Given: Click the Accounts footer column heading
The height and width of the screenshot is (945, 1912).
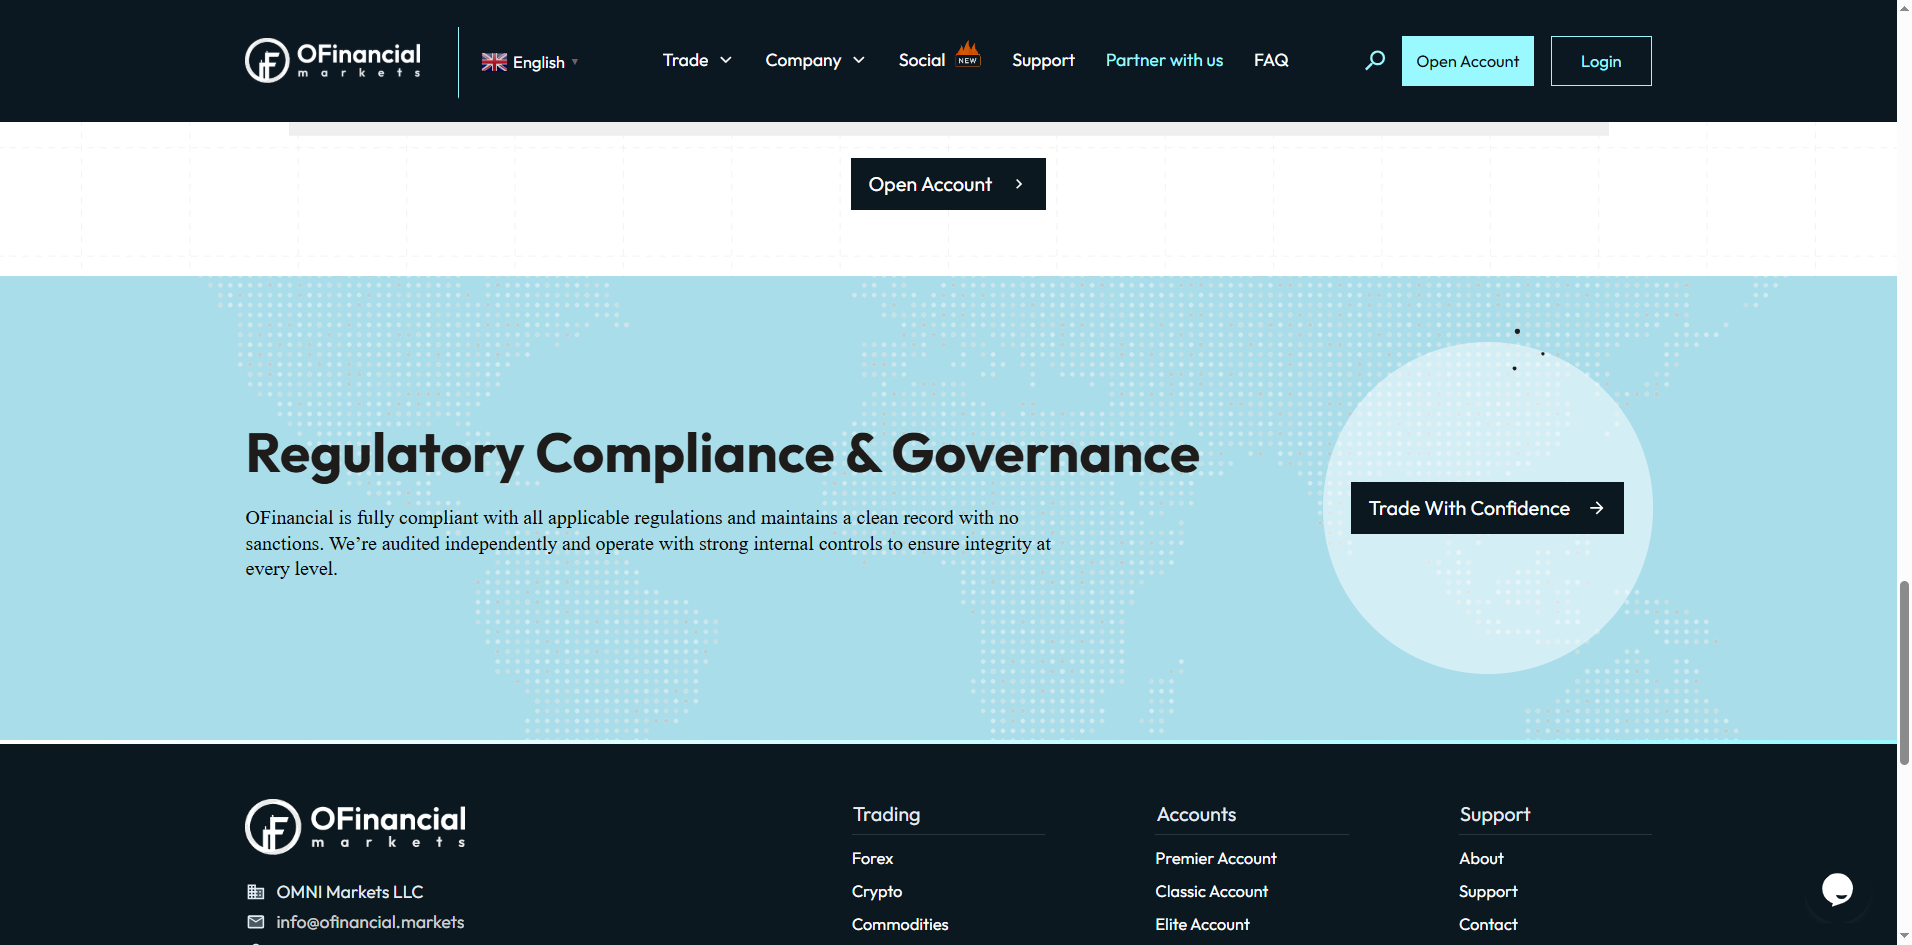Looking at the screenshot, I should (1196, 814).
